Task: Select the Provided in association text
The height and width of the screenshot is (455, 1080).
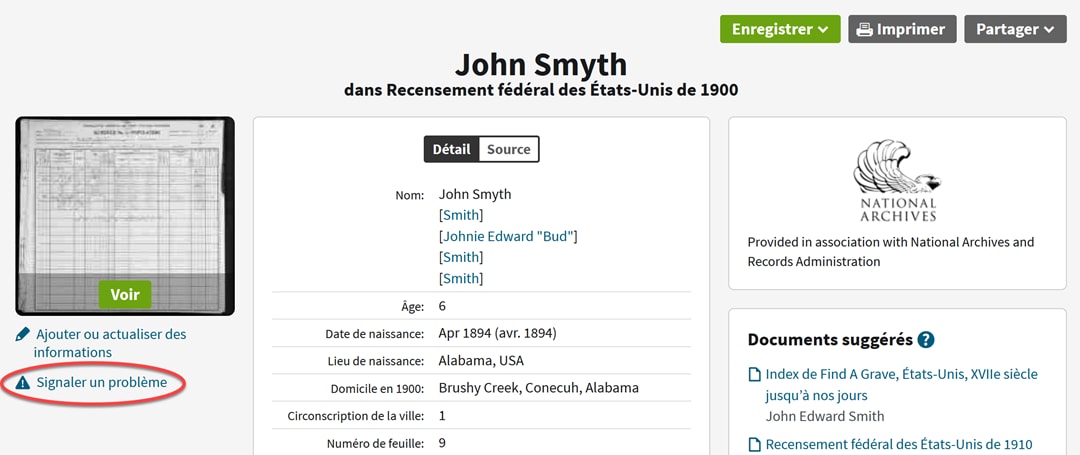Action: [891, 252]
